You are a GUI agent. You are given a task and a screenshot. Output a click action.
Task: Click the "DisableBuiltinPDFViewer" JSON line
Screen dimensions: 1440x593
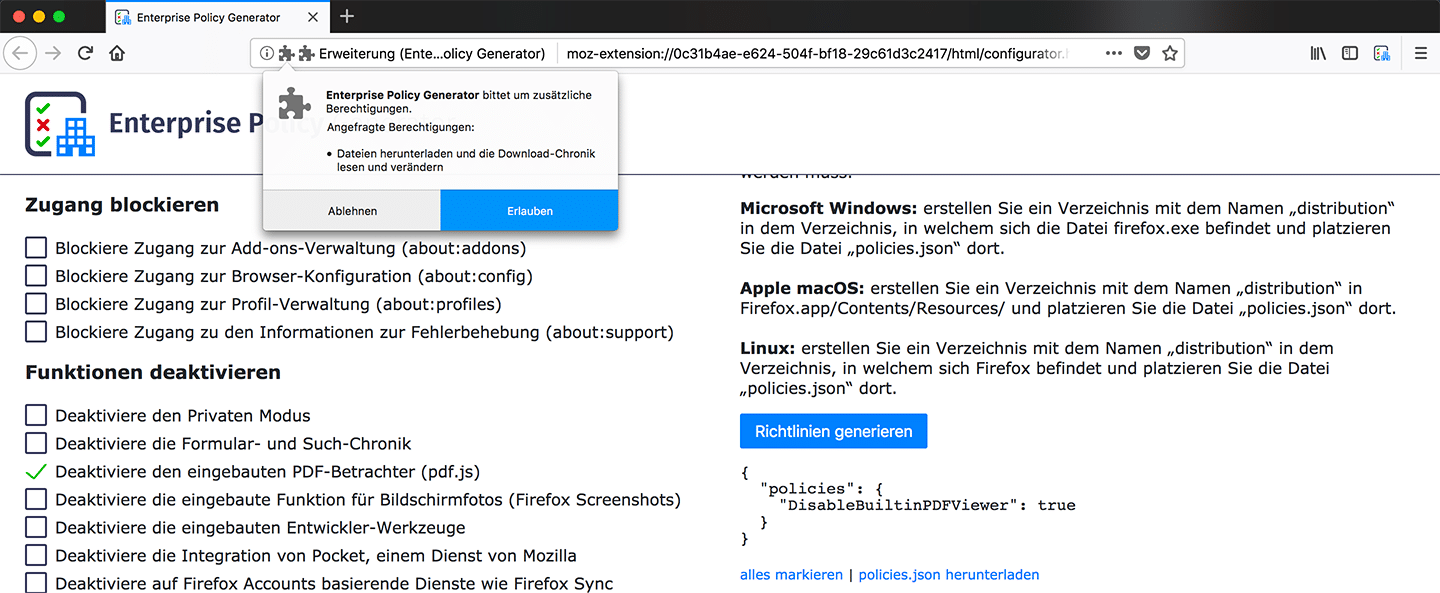[x=926, y=505]
